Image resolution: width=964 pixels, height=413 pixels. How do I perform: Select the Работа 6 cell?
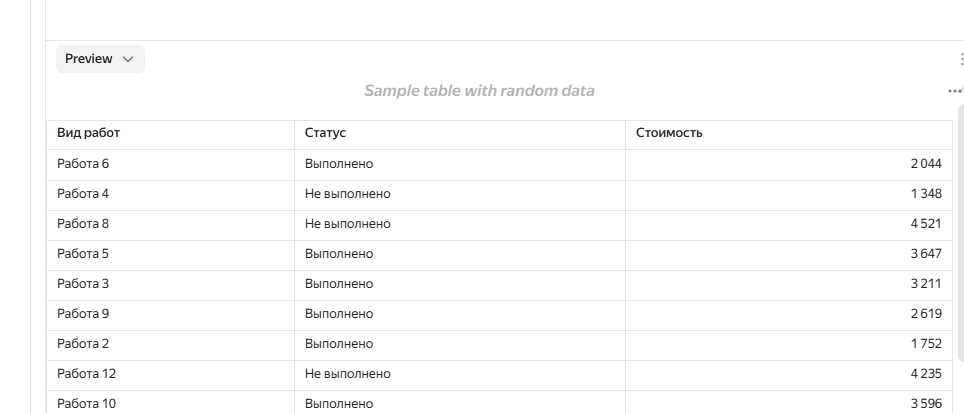(170, 164)
